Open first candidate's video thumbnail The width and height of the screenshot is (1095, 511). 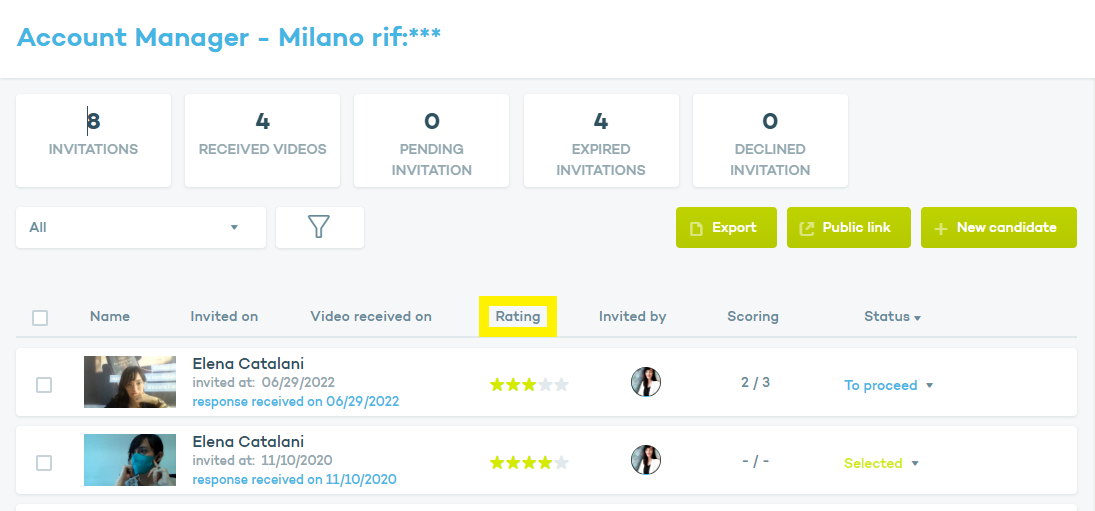pos(130,382)
